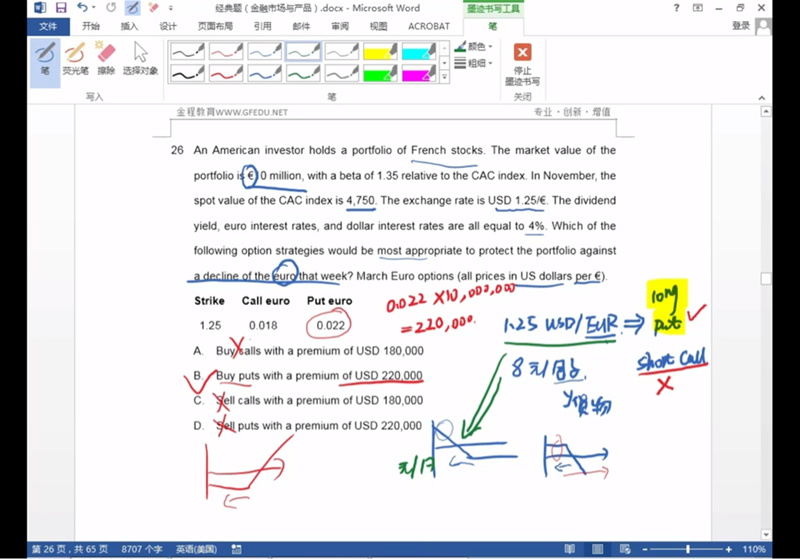The width and height of the screenshot is (800, 559).
Task: Click the Word application icon
Action: tap(40, 8)
